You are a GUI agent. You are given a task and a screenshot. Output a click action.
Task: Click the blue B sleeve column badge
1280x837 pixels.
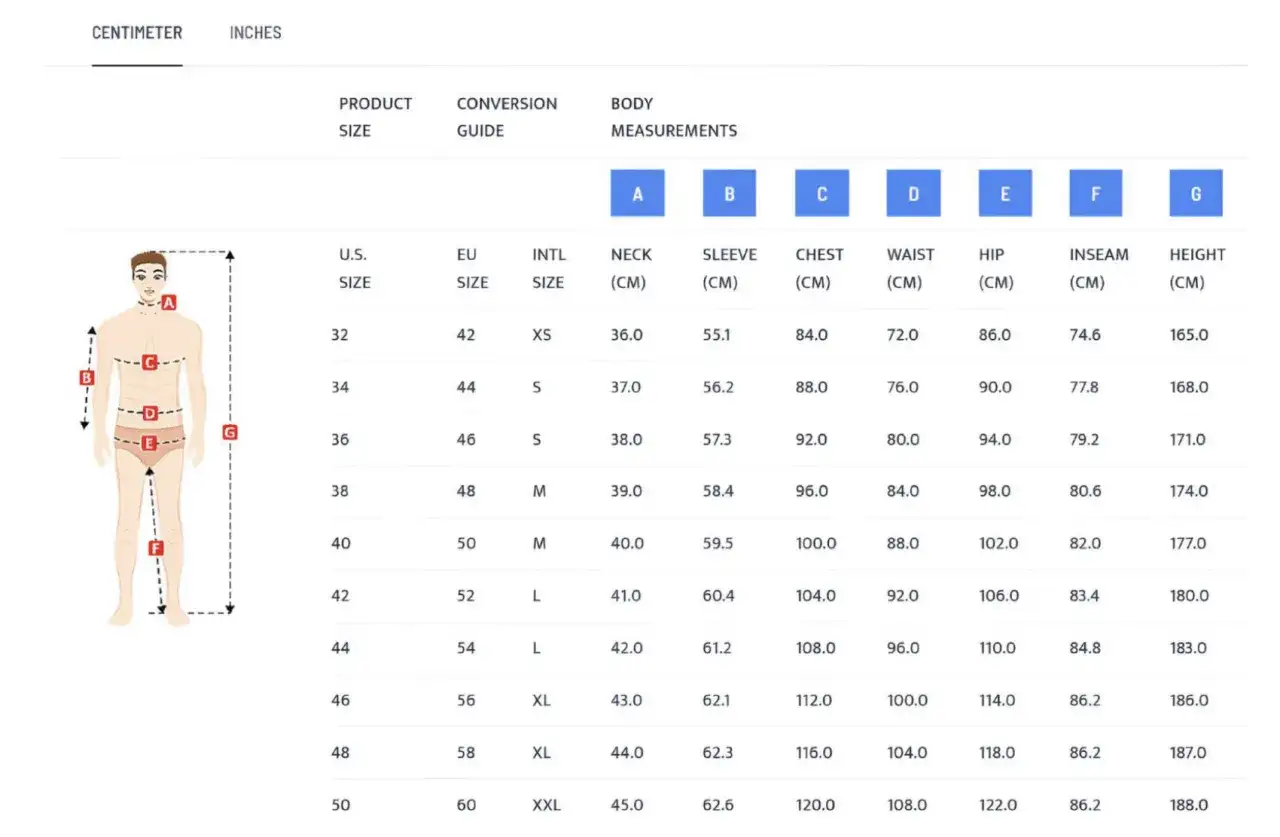pyautogui.click(x=729, y=193)
